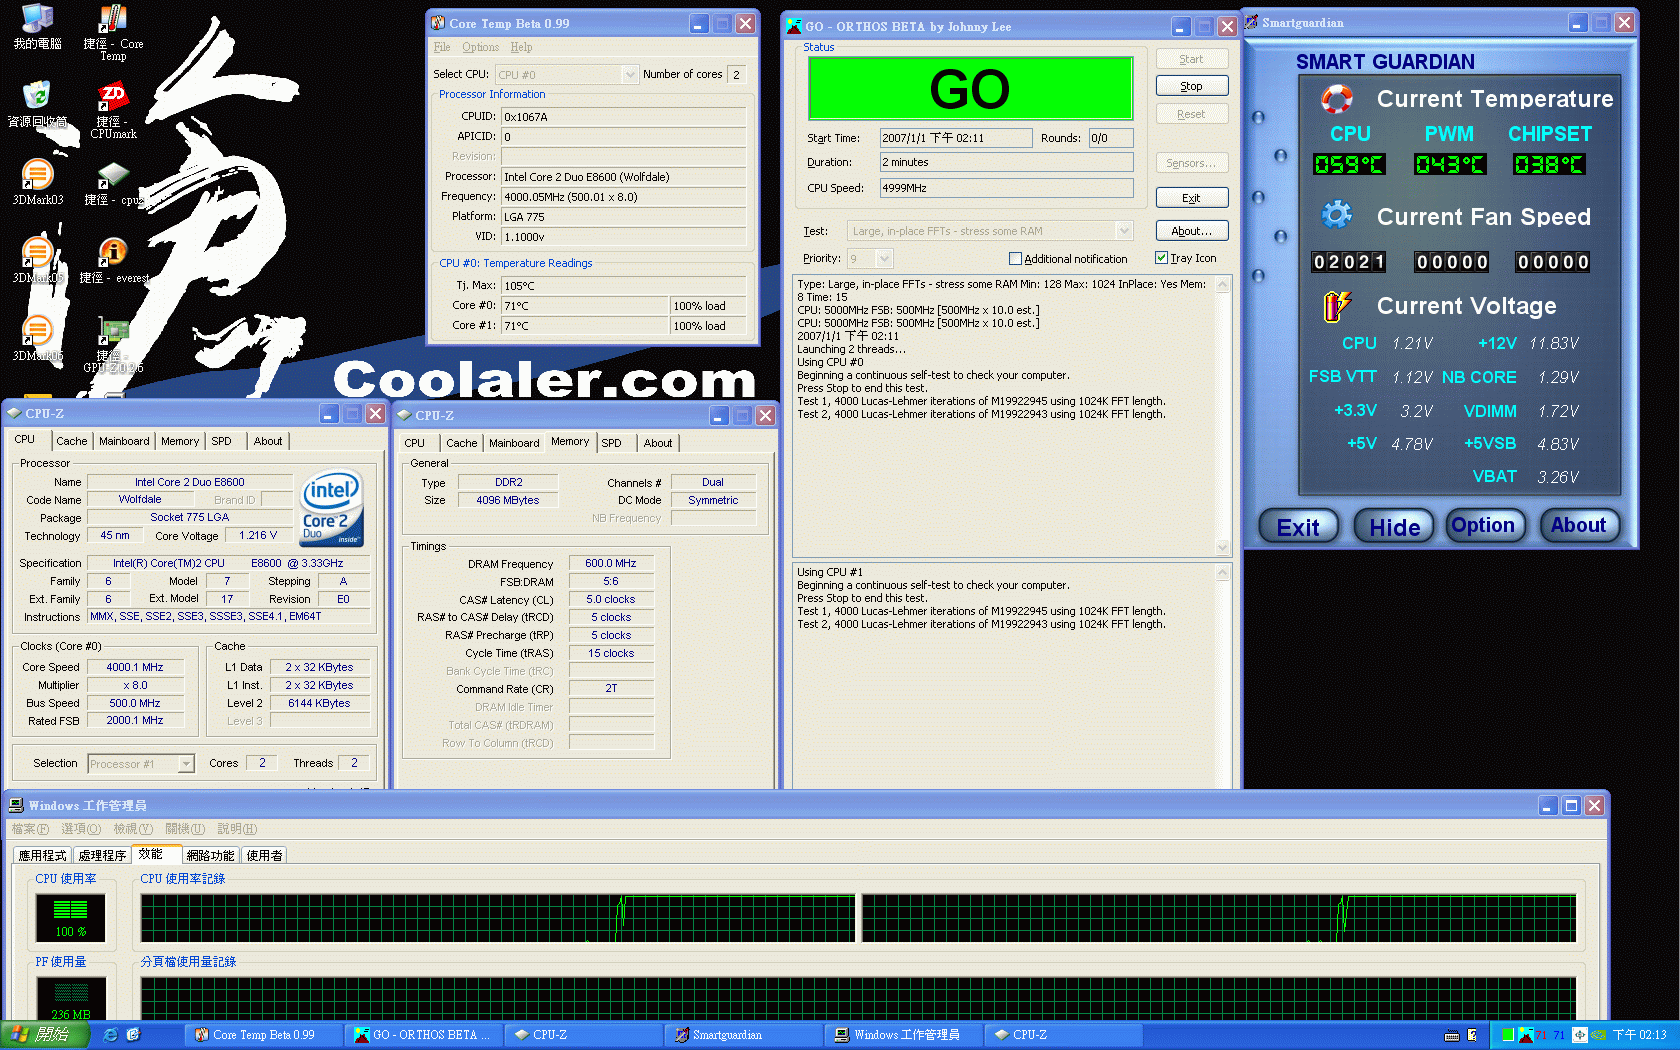Switch to 網路功能 tab in Task Manager
The image size is (1680, 1050).
(210, 855)
